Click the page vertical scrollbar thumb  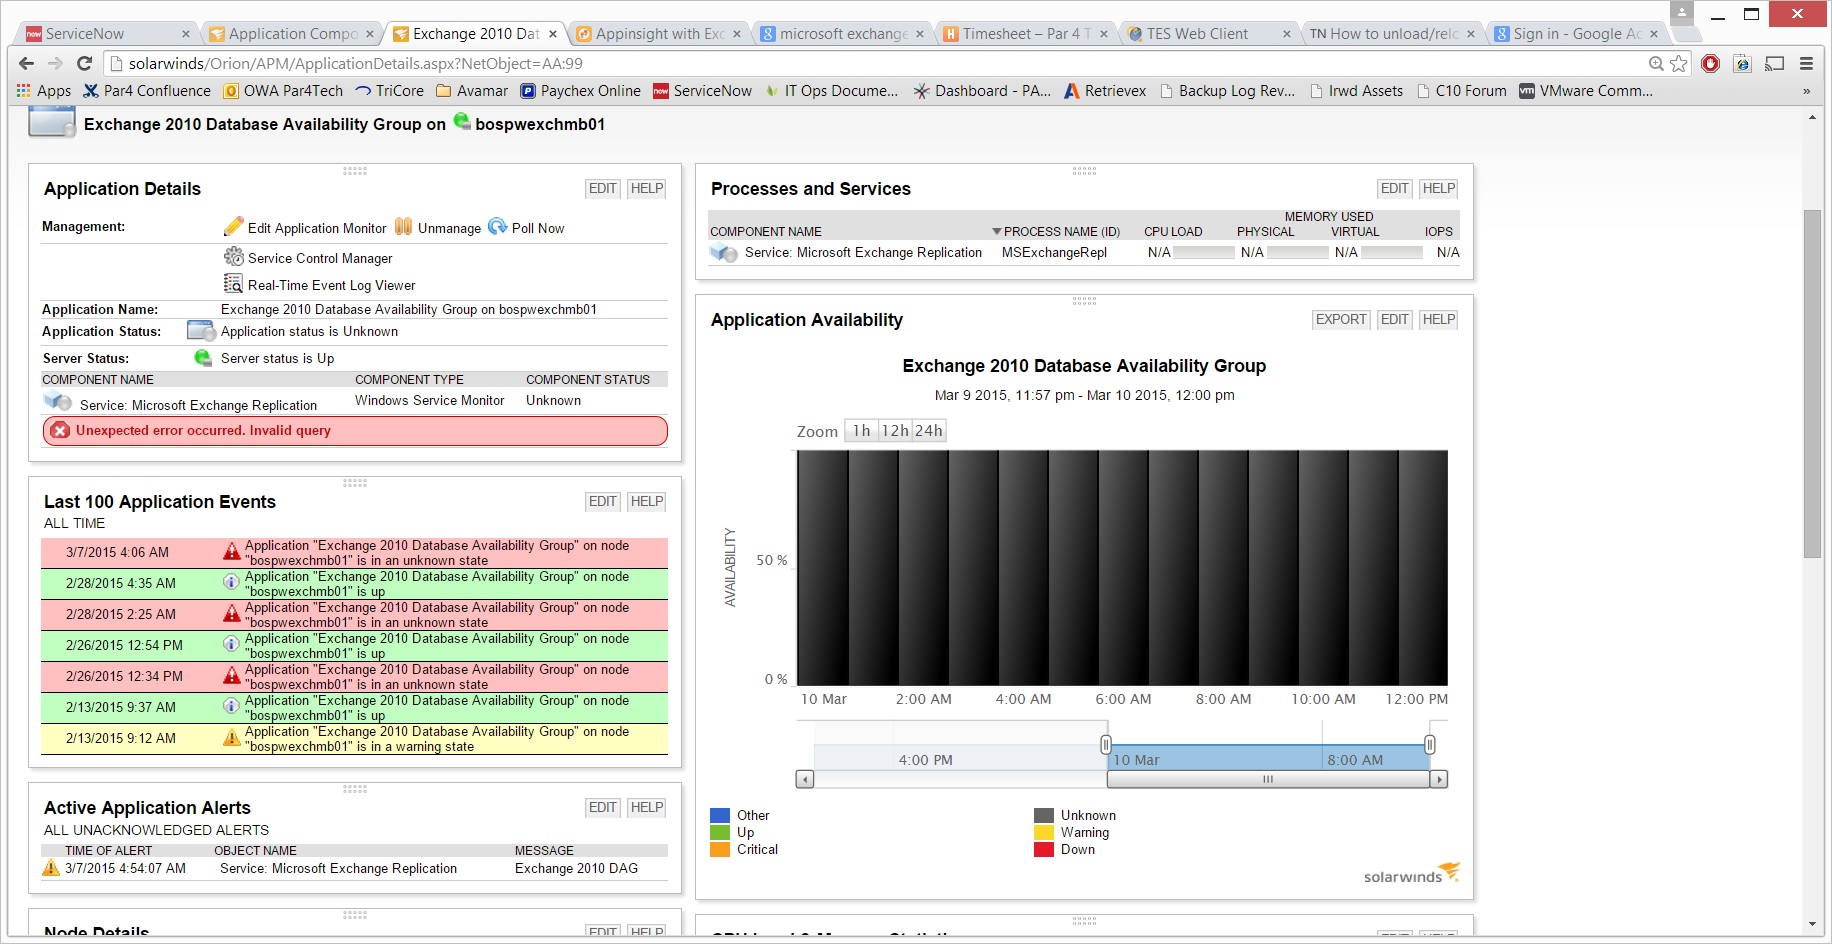[1813, 384]
